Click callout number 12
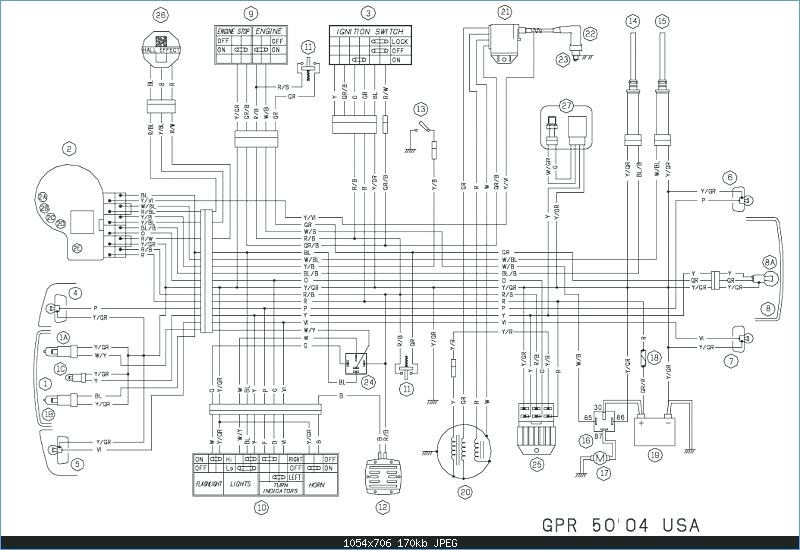Screen dimensions: 800x550 (x=383, y=507)
